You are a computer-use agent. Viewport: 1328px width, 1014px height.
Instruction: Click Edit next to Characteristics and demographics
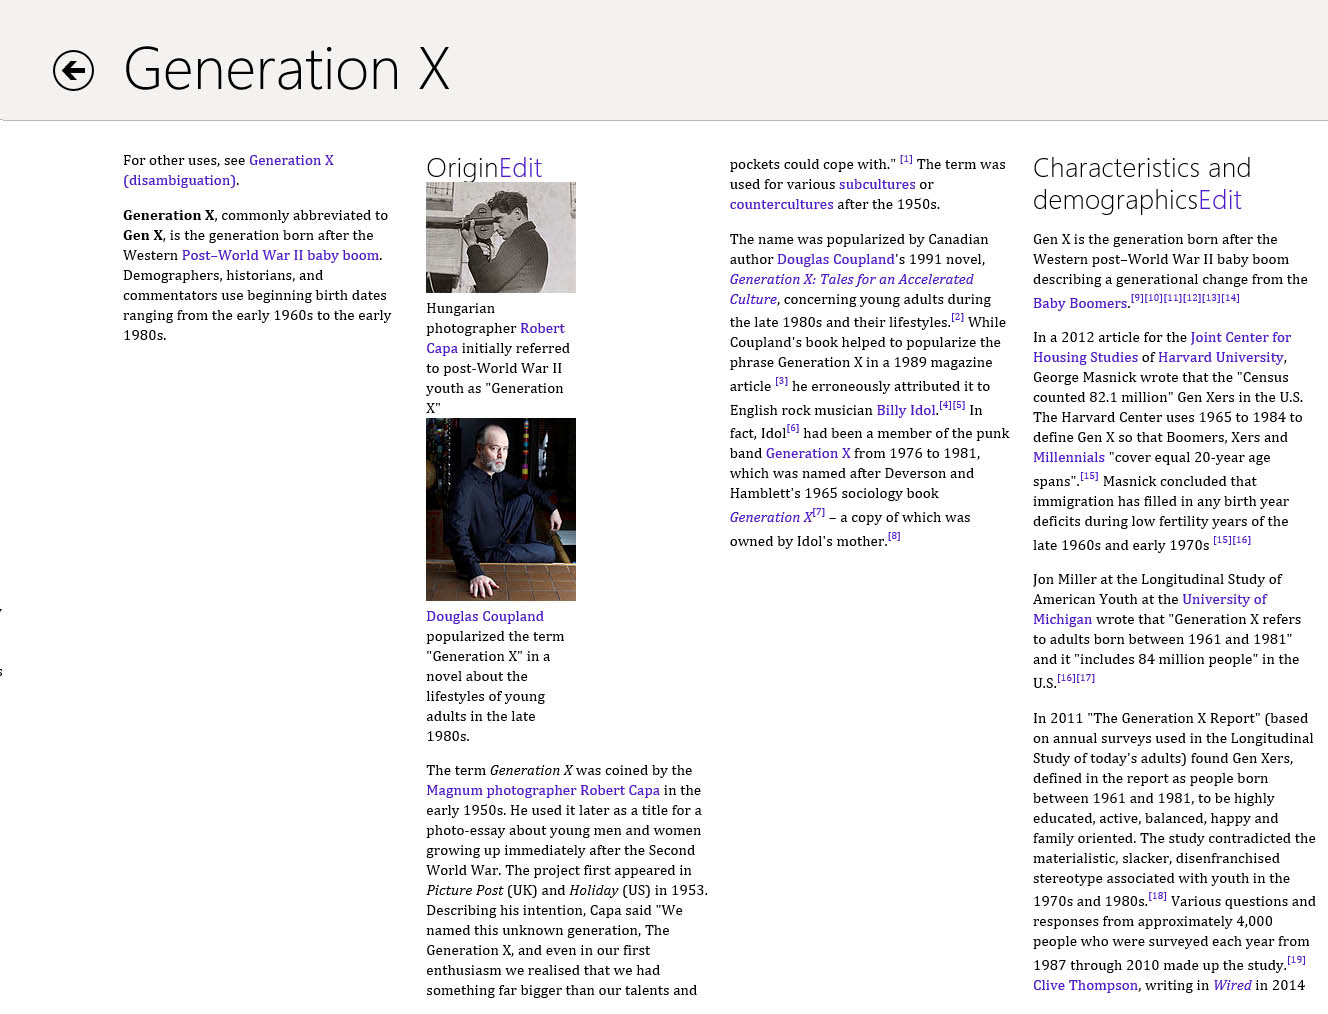click(1220, 200)
